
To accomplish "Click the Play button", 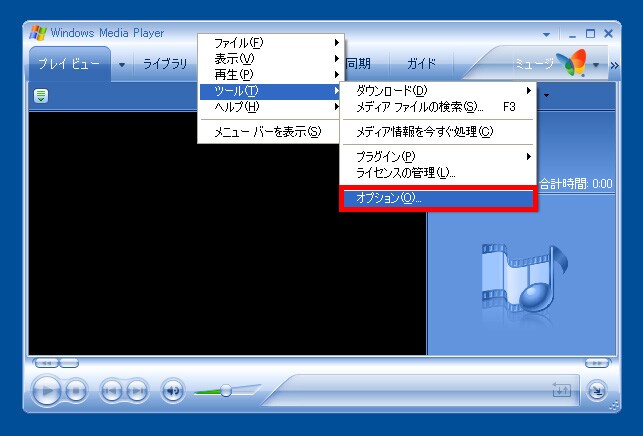I will tap(46, 391).
